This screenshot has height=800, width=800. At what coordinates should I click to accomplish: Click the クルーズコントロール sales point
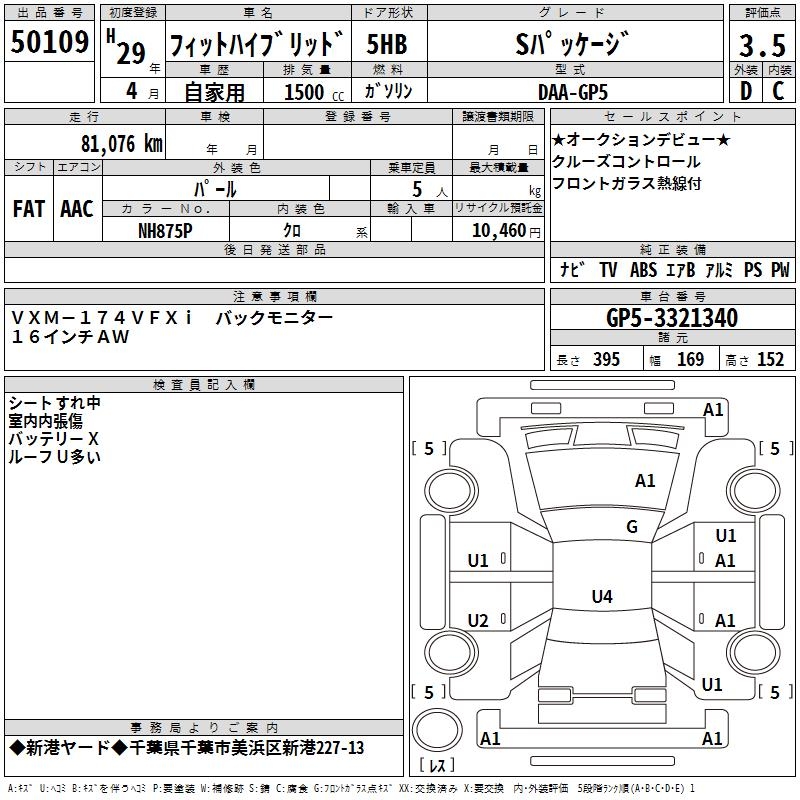coord(626,161)
